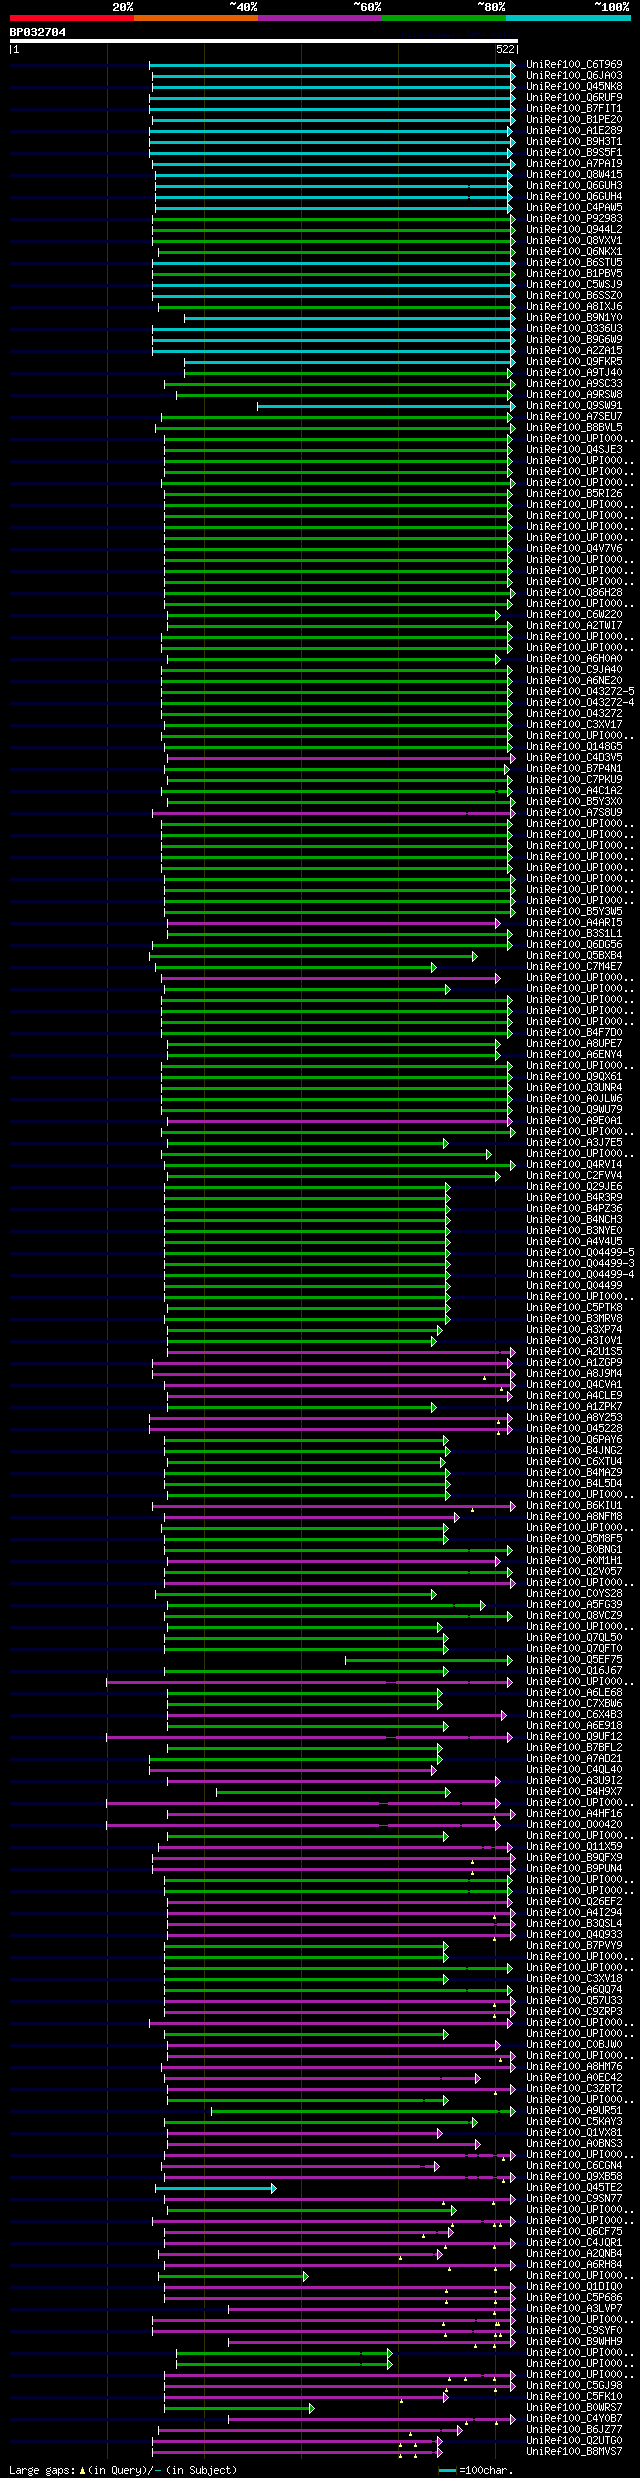Click hit label UniRef100_A9E0A1
This screenshot has width=640, height=2478.
point(574,1121)
